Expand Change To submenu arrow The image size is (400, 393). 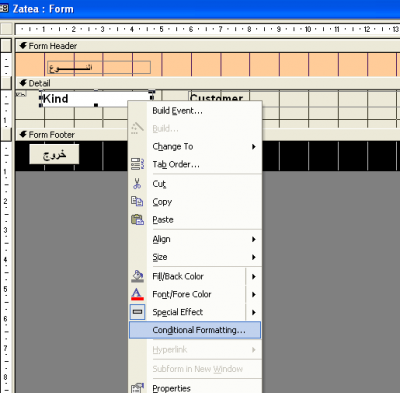254,146
